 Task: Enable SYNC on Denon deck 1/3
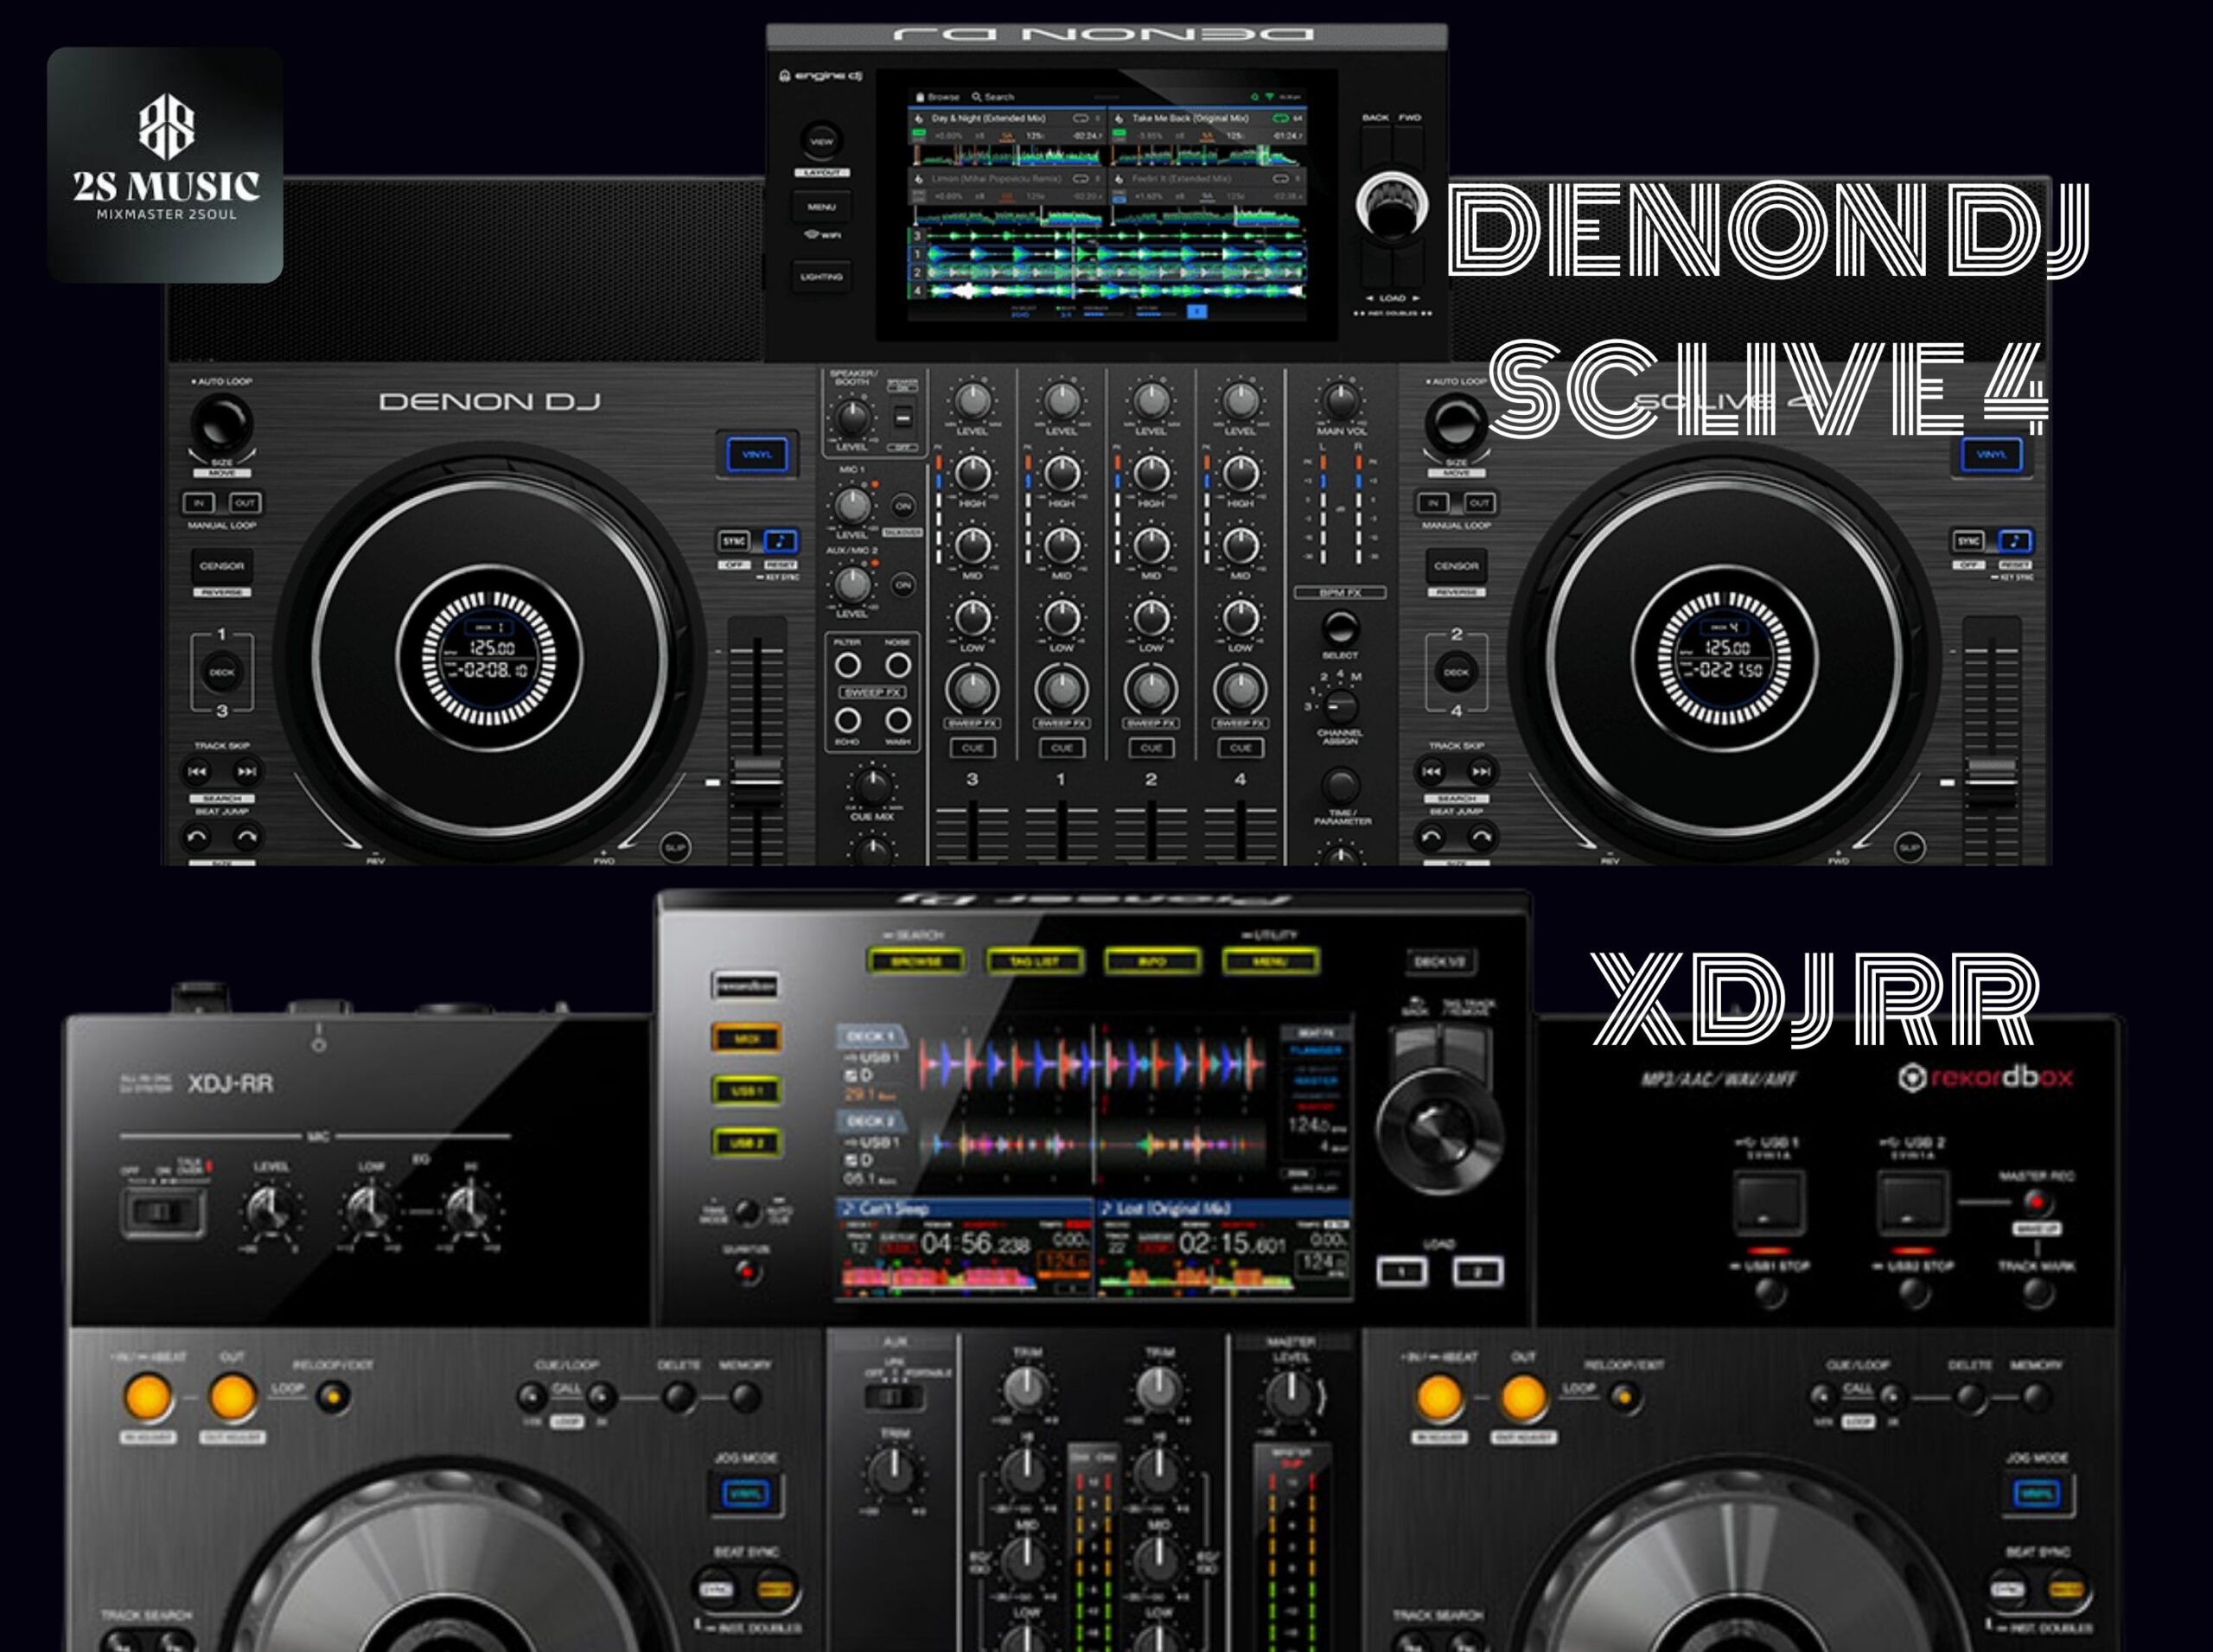click(734, 541)
